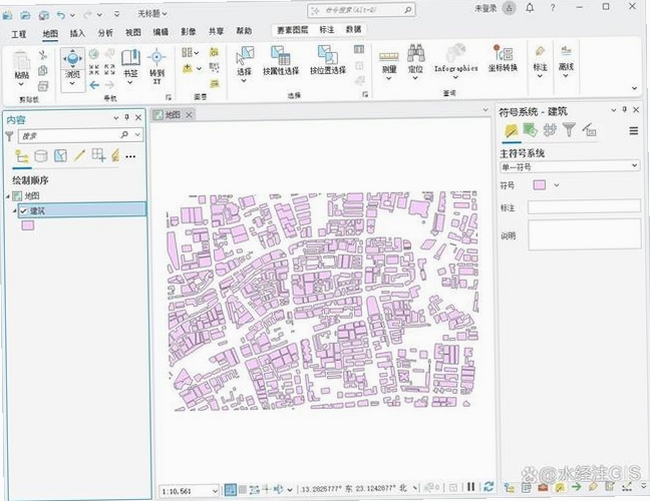Expand the Paste (粘贴) dropdown arrow
The height and width of the screenshot is (501, 650).
21,84
